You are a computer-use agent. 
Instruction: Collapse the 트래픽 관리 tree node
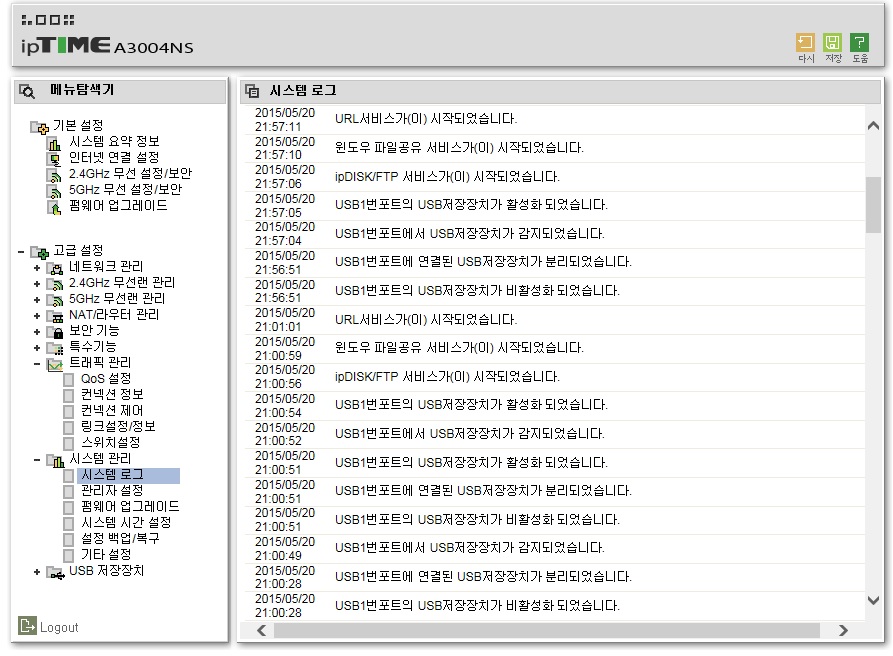click(37, 363)
